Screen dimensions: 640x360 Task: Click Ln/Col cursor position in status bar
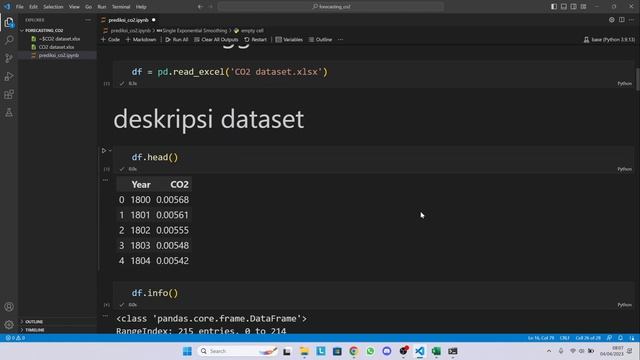(540, 338)
